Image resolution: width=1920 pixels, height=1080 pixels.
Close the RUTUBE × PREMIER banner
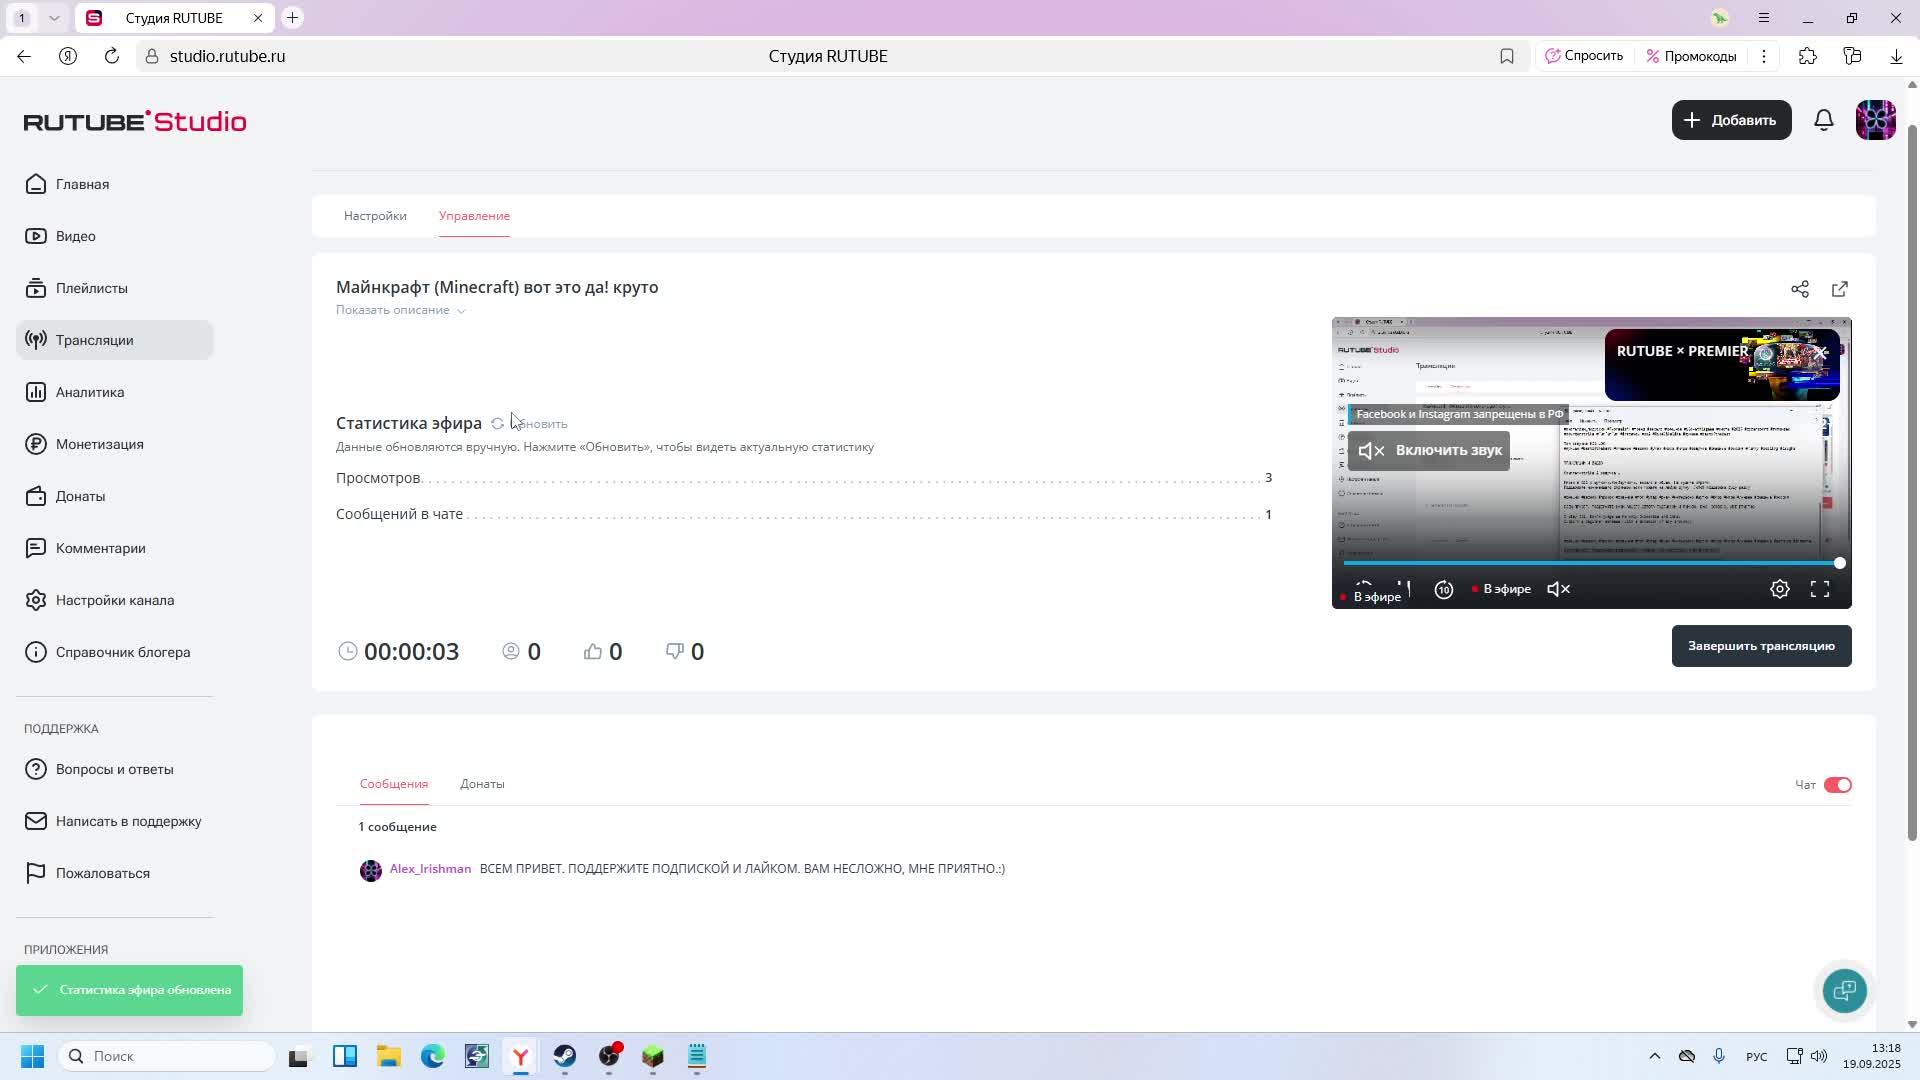(1822, 353)
